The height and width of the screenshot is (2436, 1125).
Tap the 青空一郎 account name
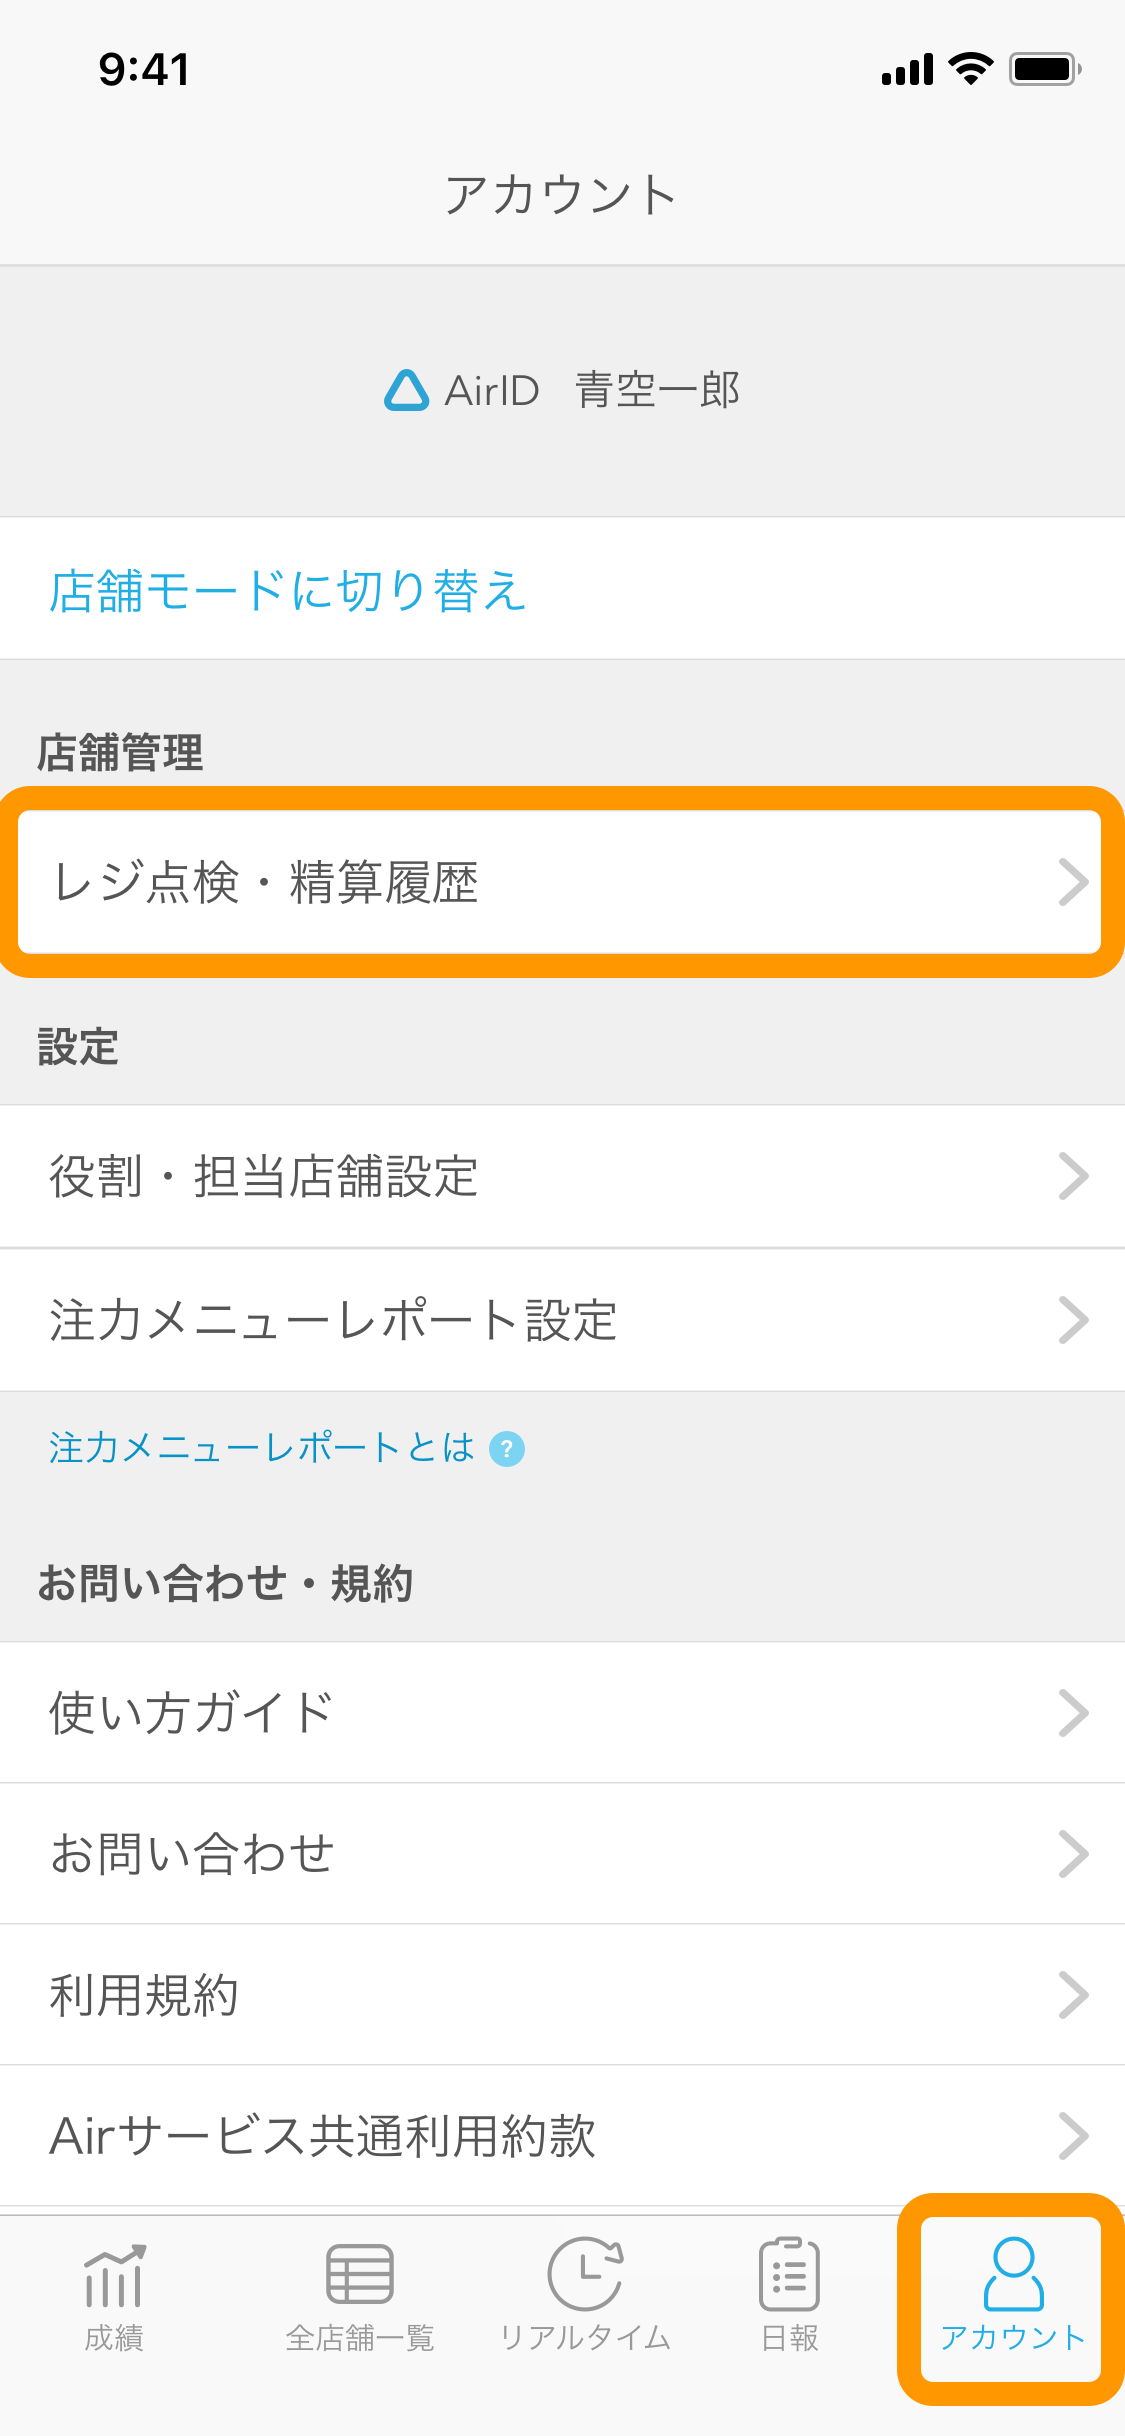click(657, 390)
